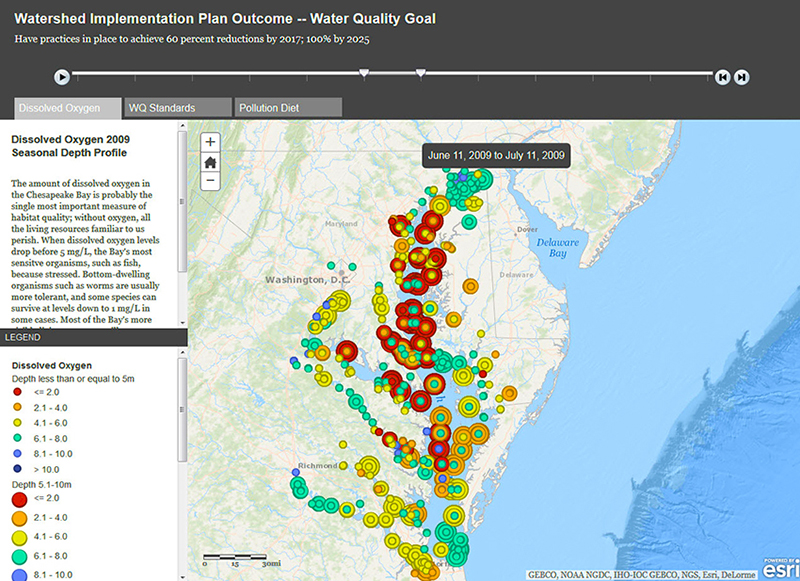This screenshot has width=800, height=581.
Task: Zoom in on the map
Action: (x=210, y=142)
